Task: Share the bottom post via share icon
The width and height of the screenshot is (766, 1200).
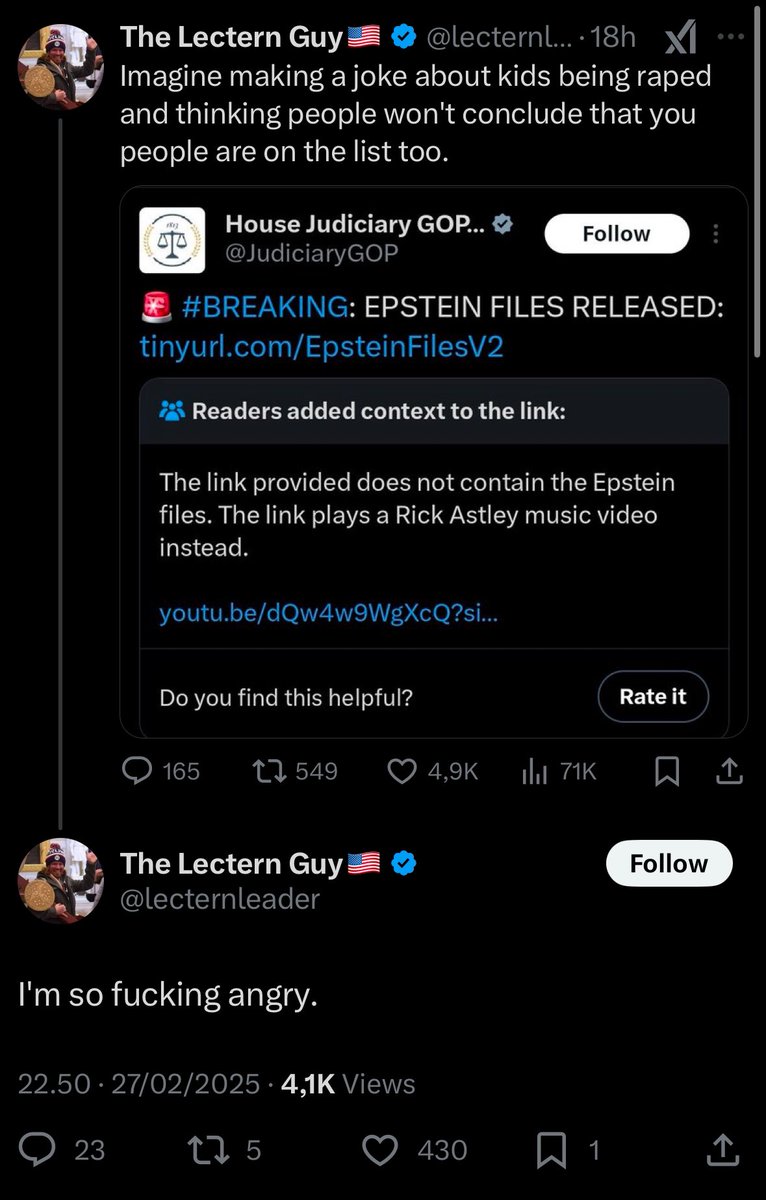Action: [x=721, y=1151]
